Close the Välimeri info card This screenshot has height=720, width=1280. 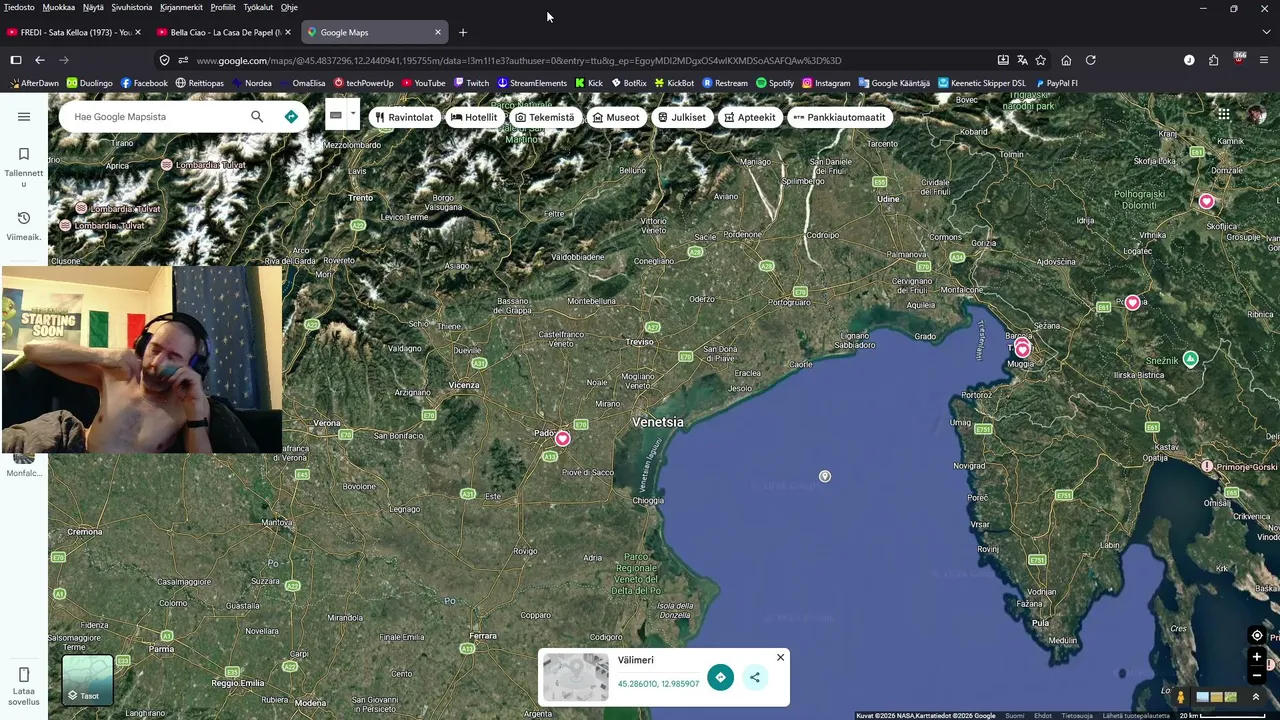point(780,657)
